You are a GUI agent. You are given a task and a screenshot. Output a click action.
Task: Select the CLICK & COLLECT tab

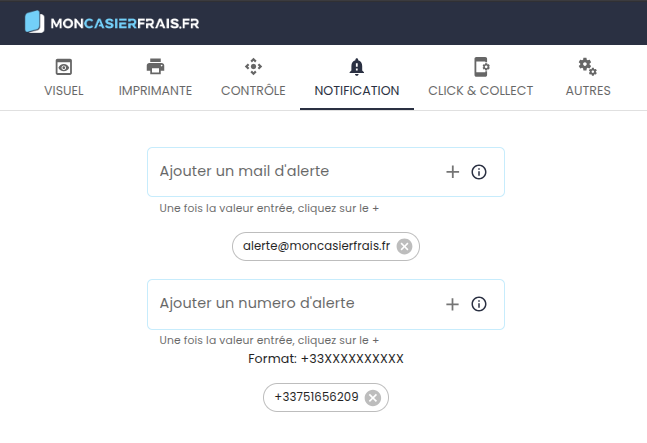(x=481, y=90)
